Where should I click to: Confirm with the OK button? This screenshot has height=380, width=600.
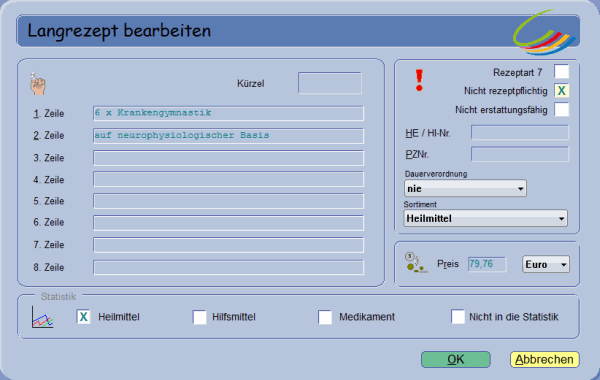coord(456,360)
